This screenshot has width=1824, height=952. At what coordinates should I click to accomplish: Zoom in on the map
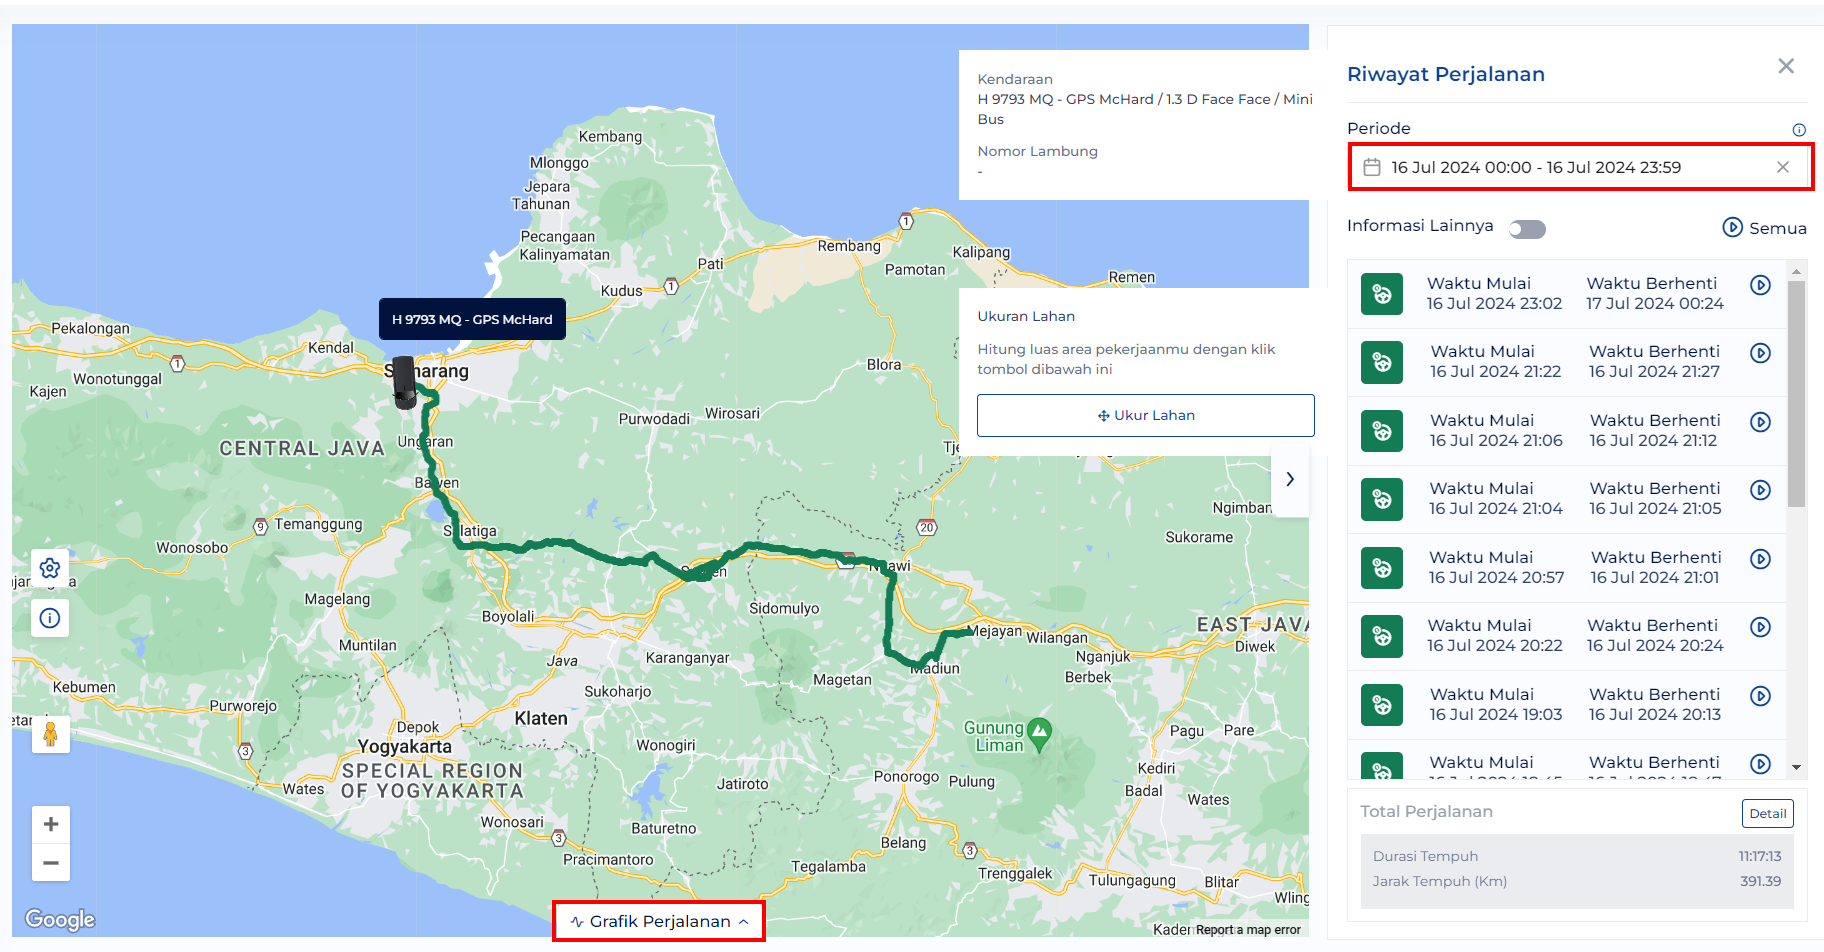(x=51, y=824)
